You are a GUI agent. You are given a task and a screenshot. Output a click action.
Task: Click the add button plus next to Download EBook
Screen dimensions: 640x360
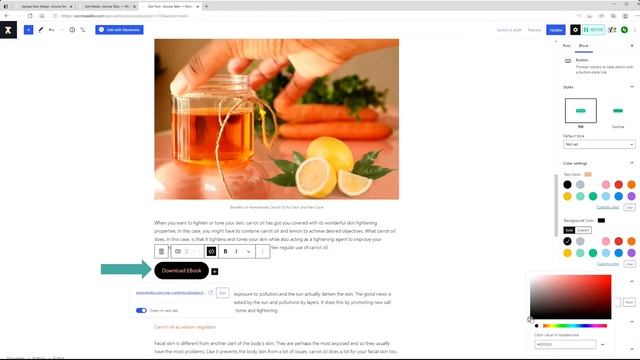tap(215, 271)
